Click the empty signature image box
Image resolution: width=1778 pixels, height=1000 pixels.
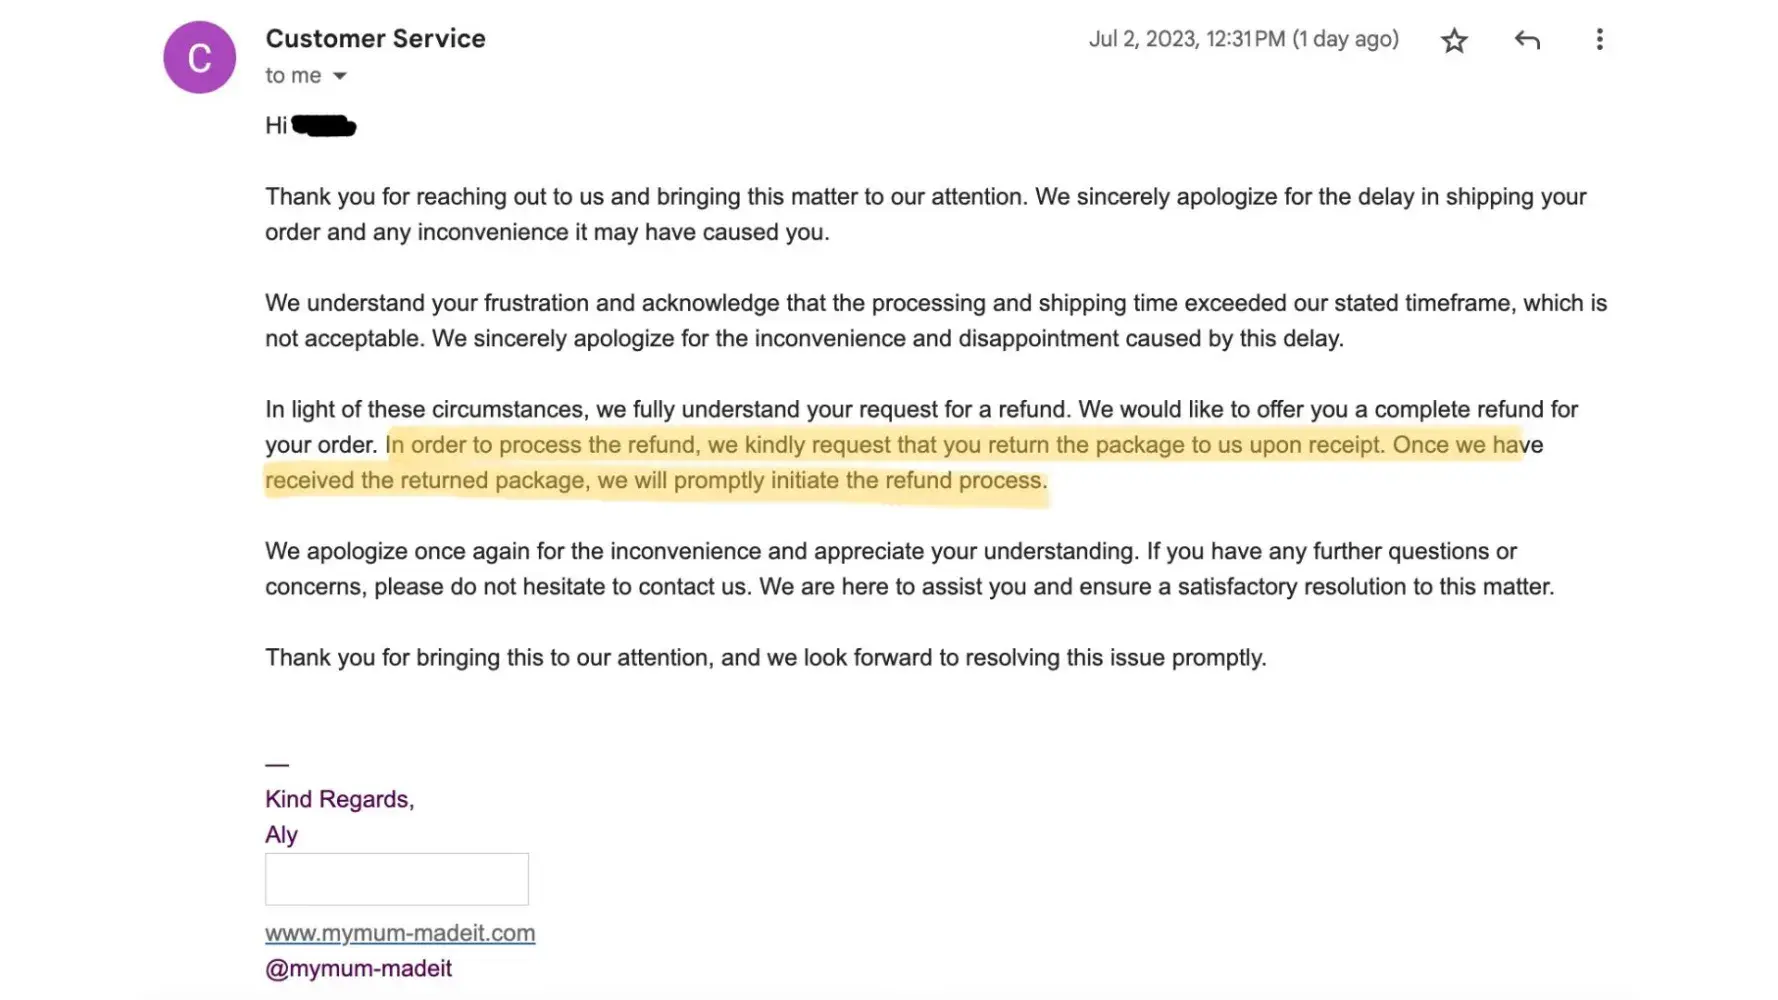coord(396,879)
